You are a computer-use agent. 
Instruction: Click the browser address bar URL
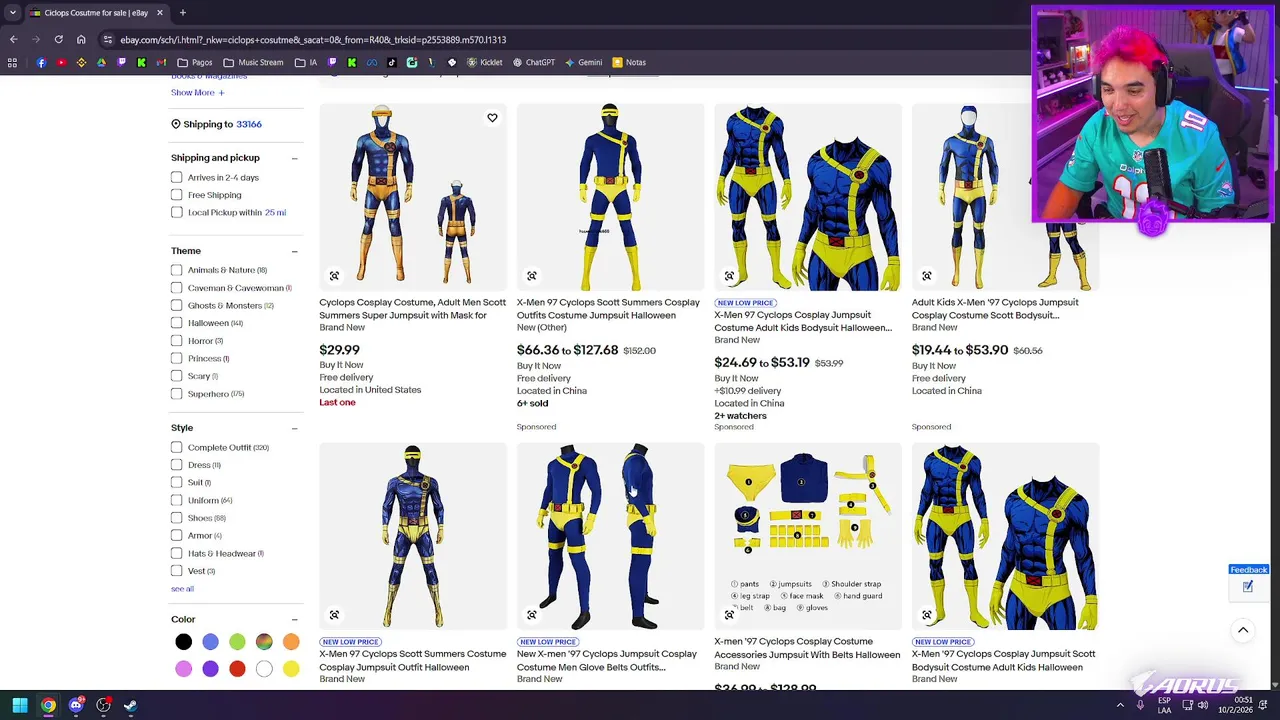coord(313,39)
